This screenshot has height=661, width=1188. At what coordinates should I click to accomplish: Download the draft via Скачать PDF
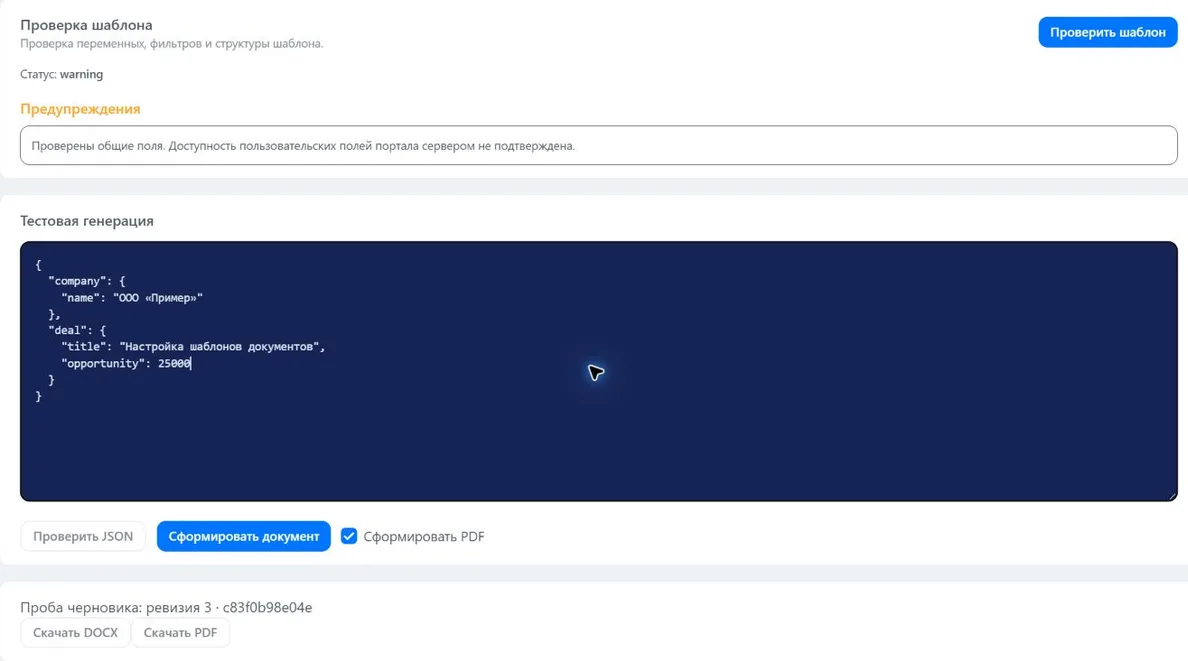point(180,632)
